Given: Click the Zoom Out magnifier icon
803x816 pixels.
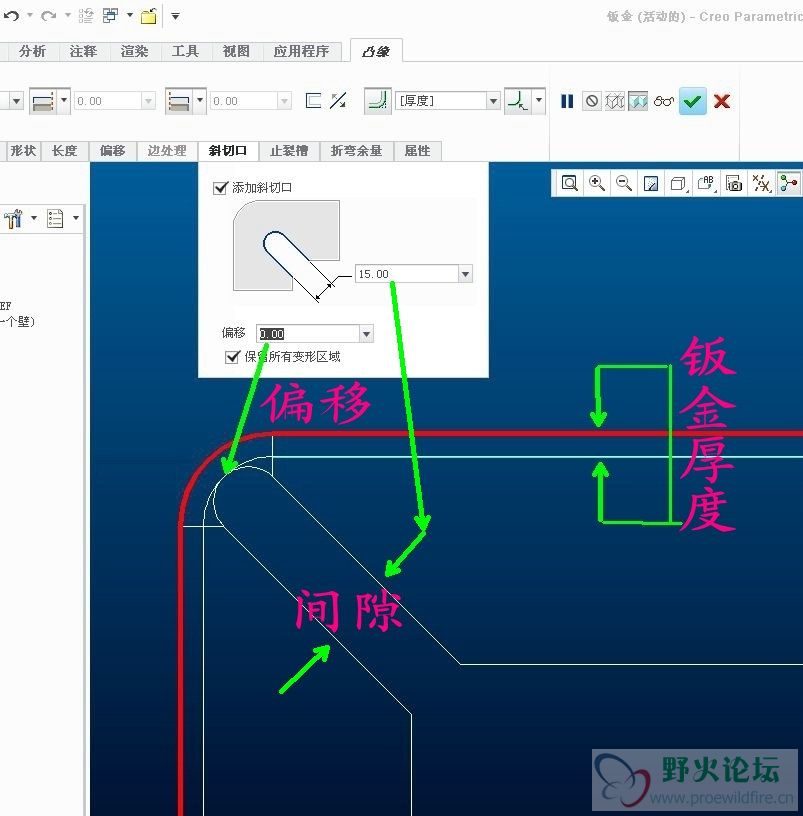Looking at the screenshot, I should [623, 183].
